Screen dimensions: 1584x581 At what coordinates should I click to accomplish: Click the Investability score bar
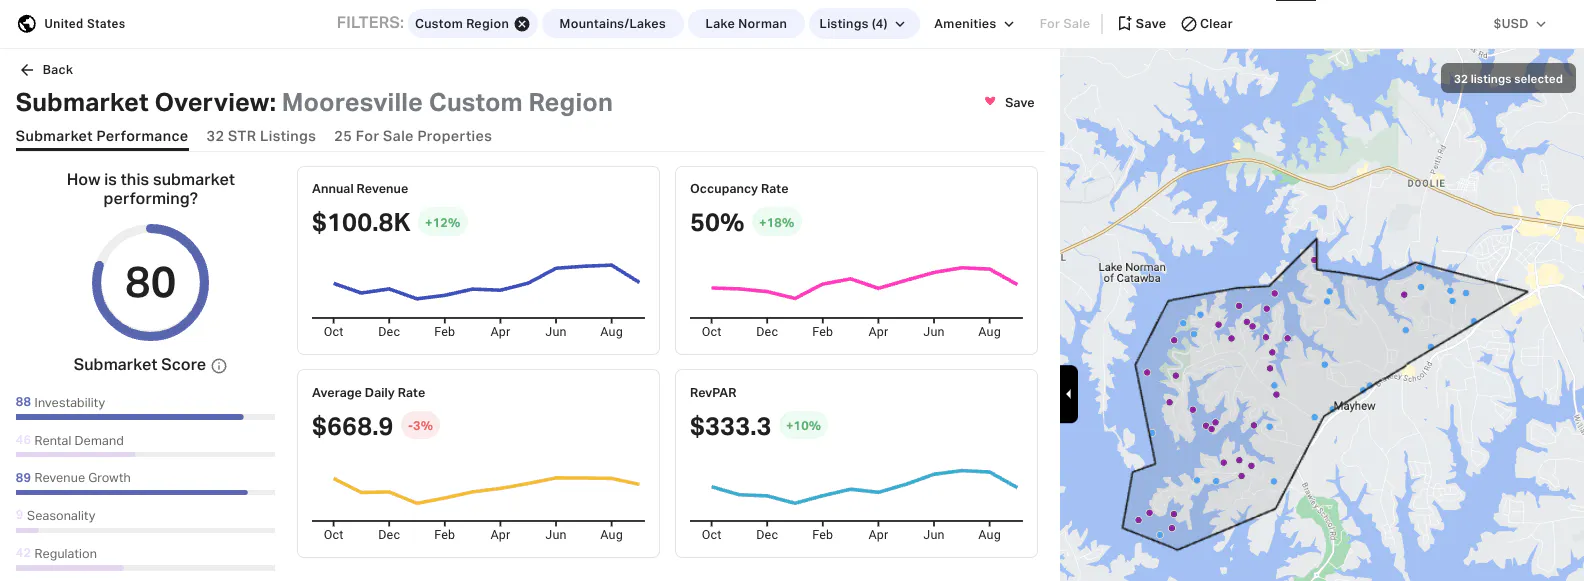[145, 417]
